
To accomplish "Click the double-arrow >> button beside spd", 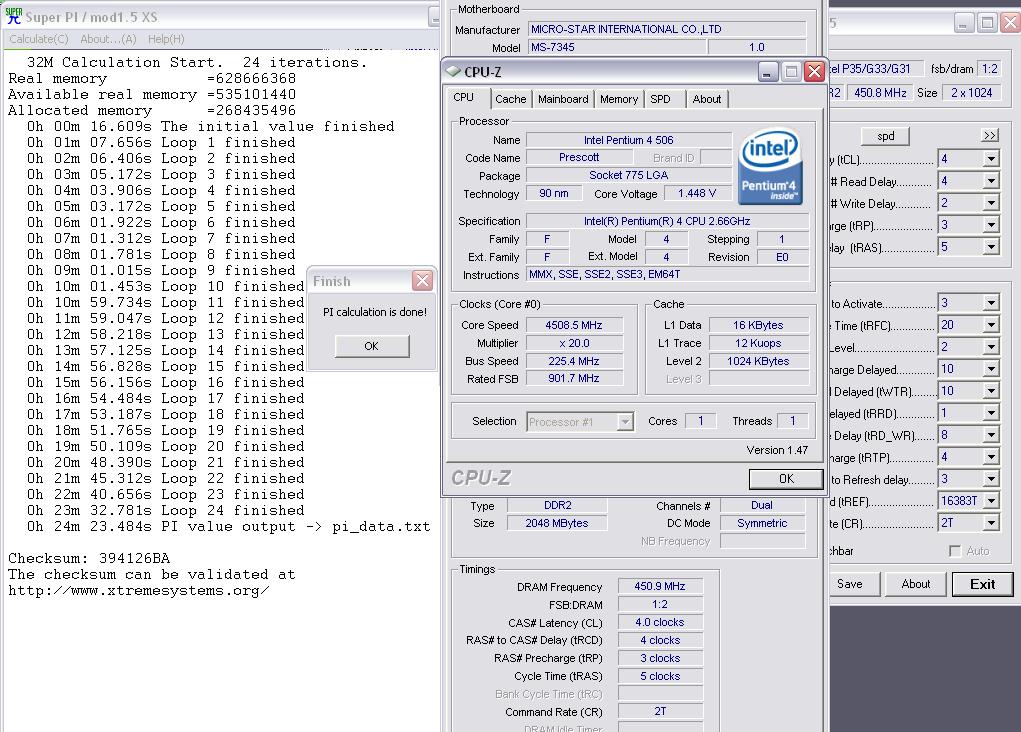I will [990, 135].
